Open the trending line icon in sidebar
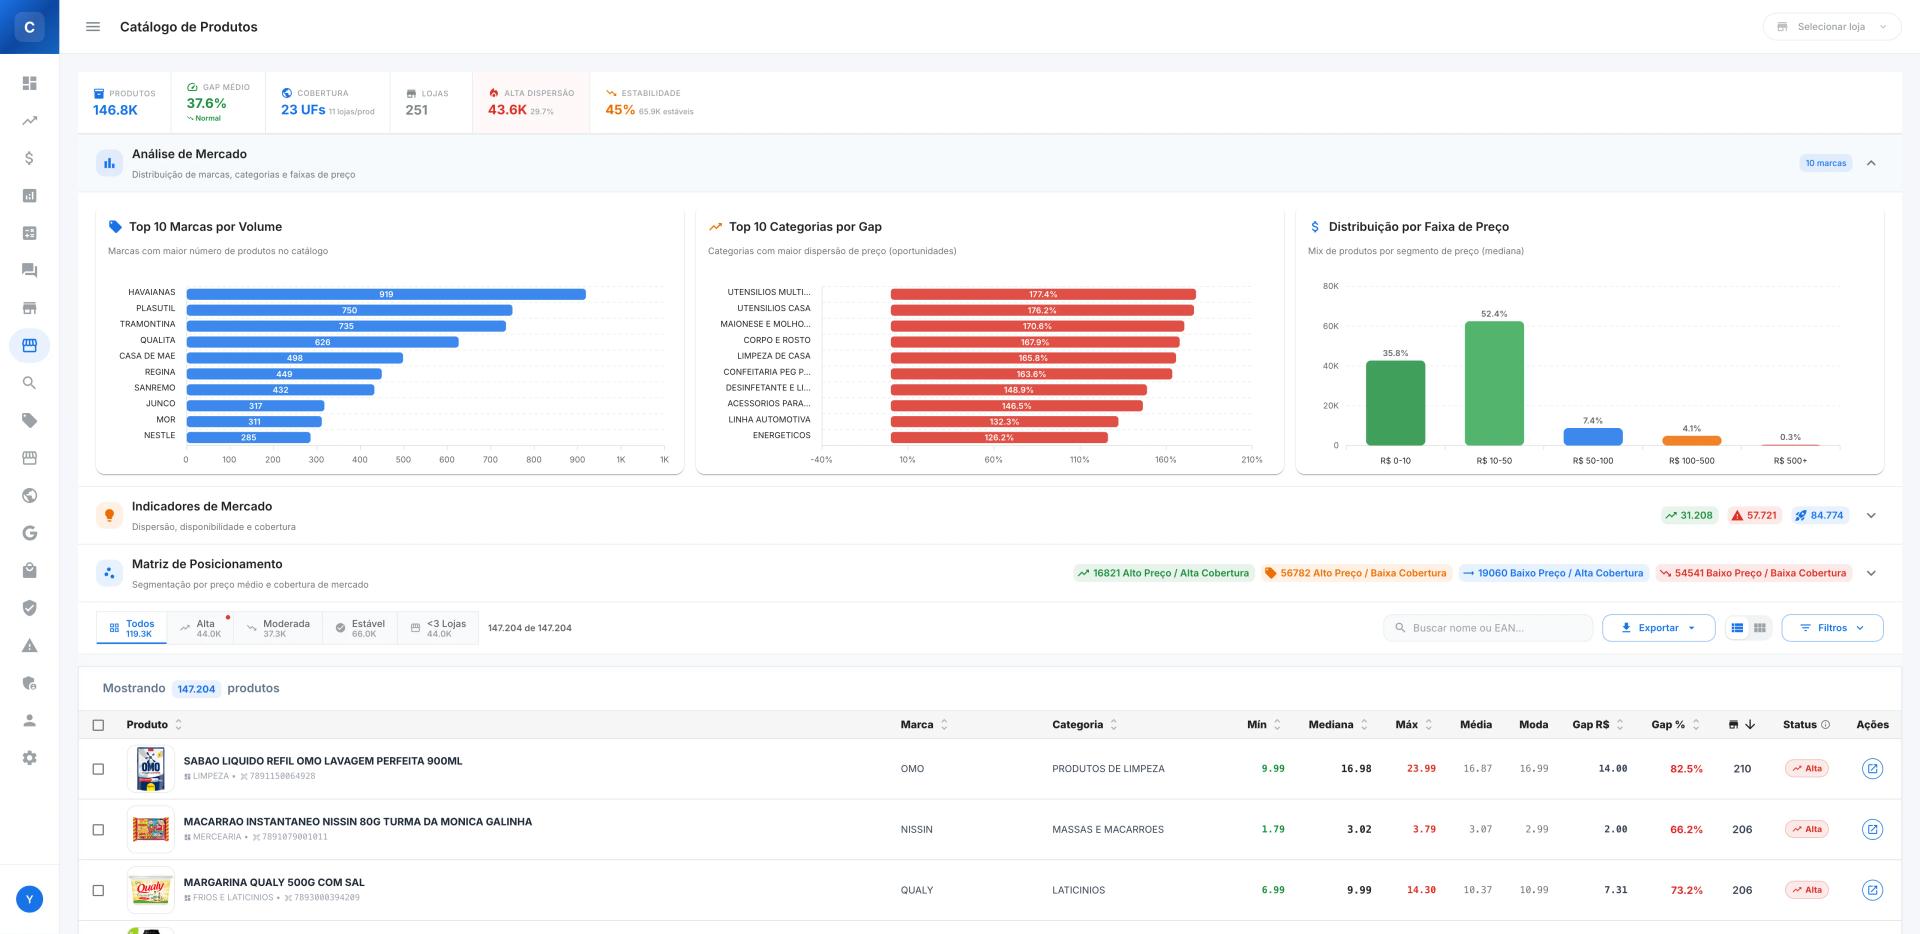This screenshot has width=1920, height=934. pos(29,121)
